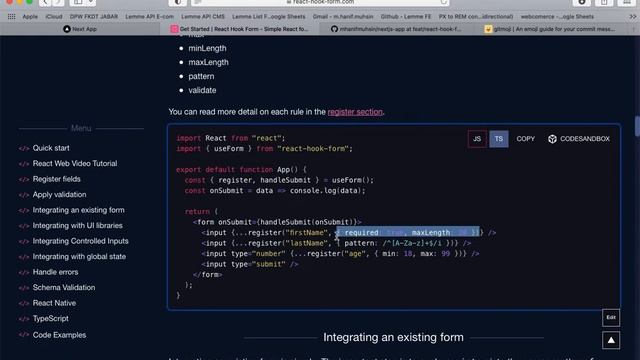Click the 'minLength' list item text

207,48
